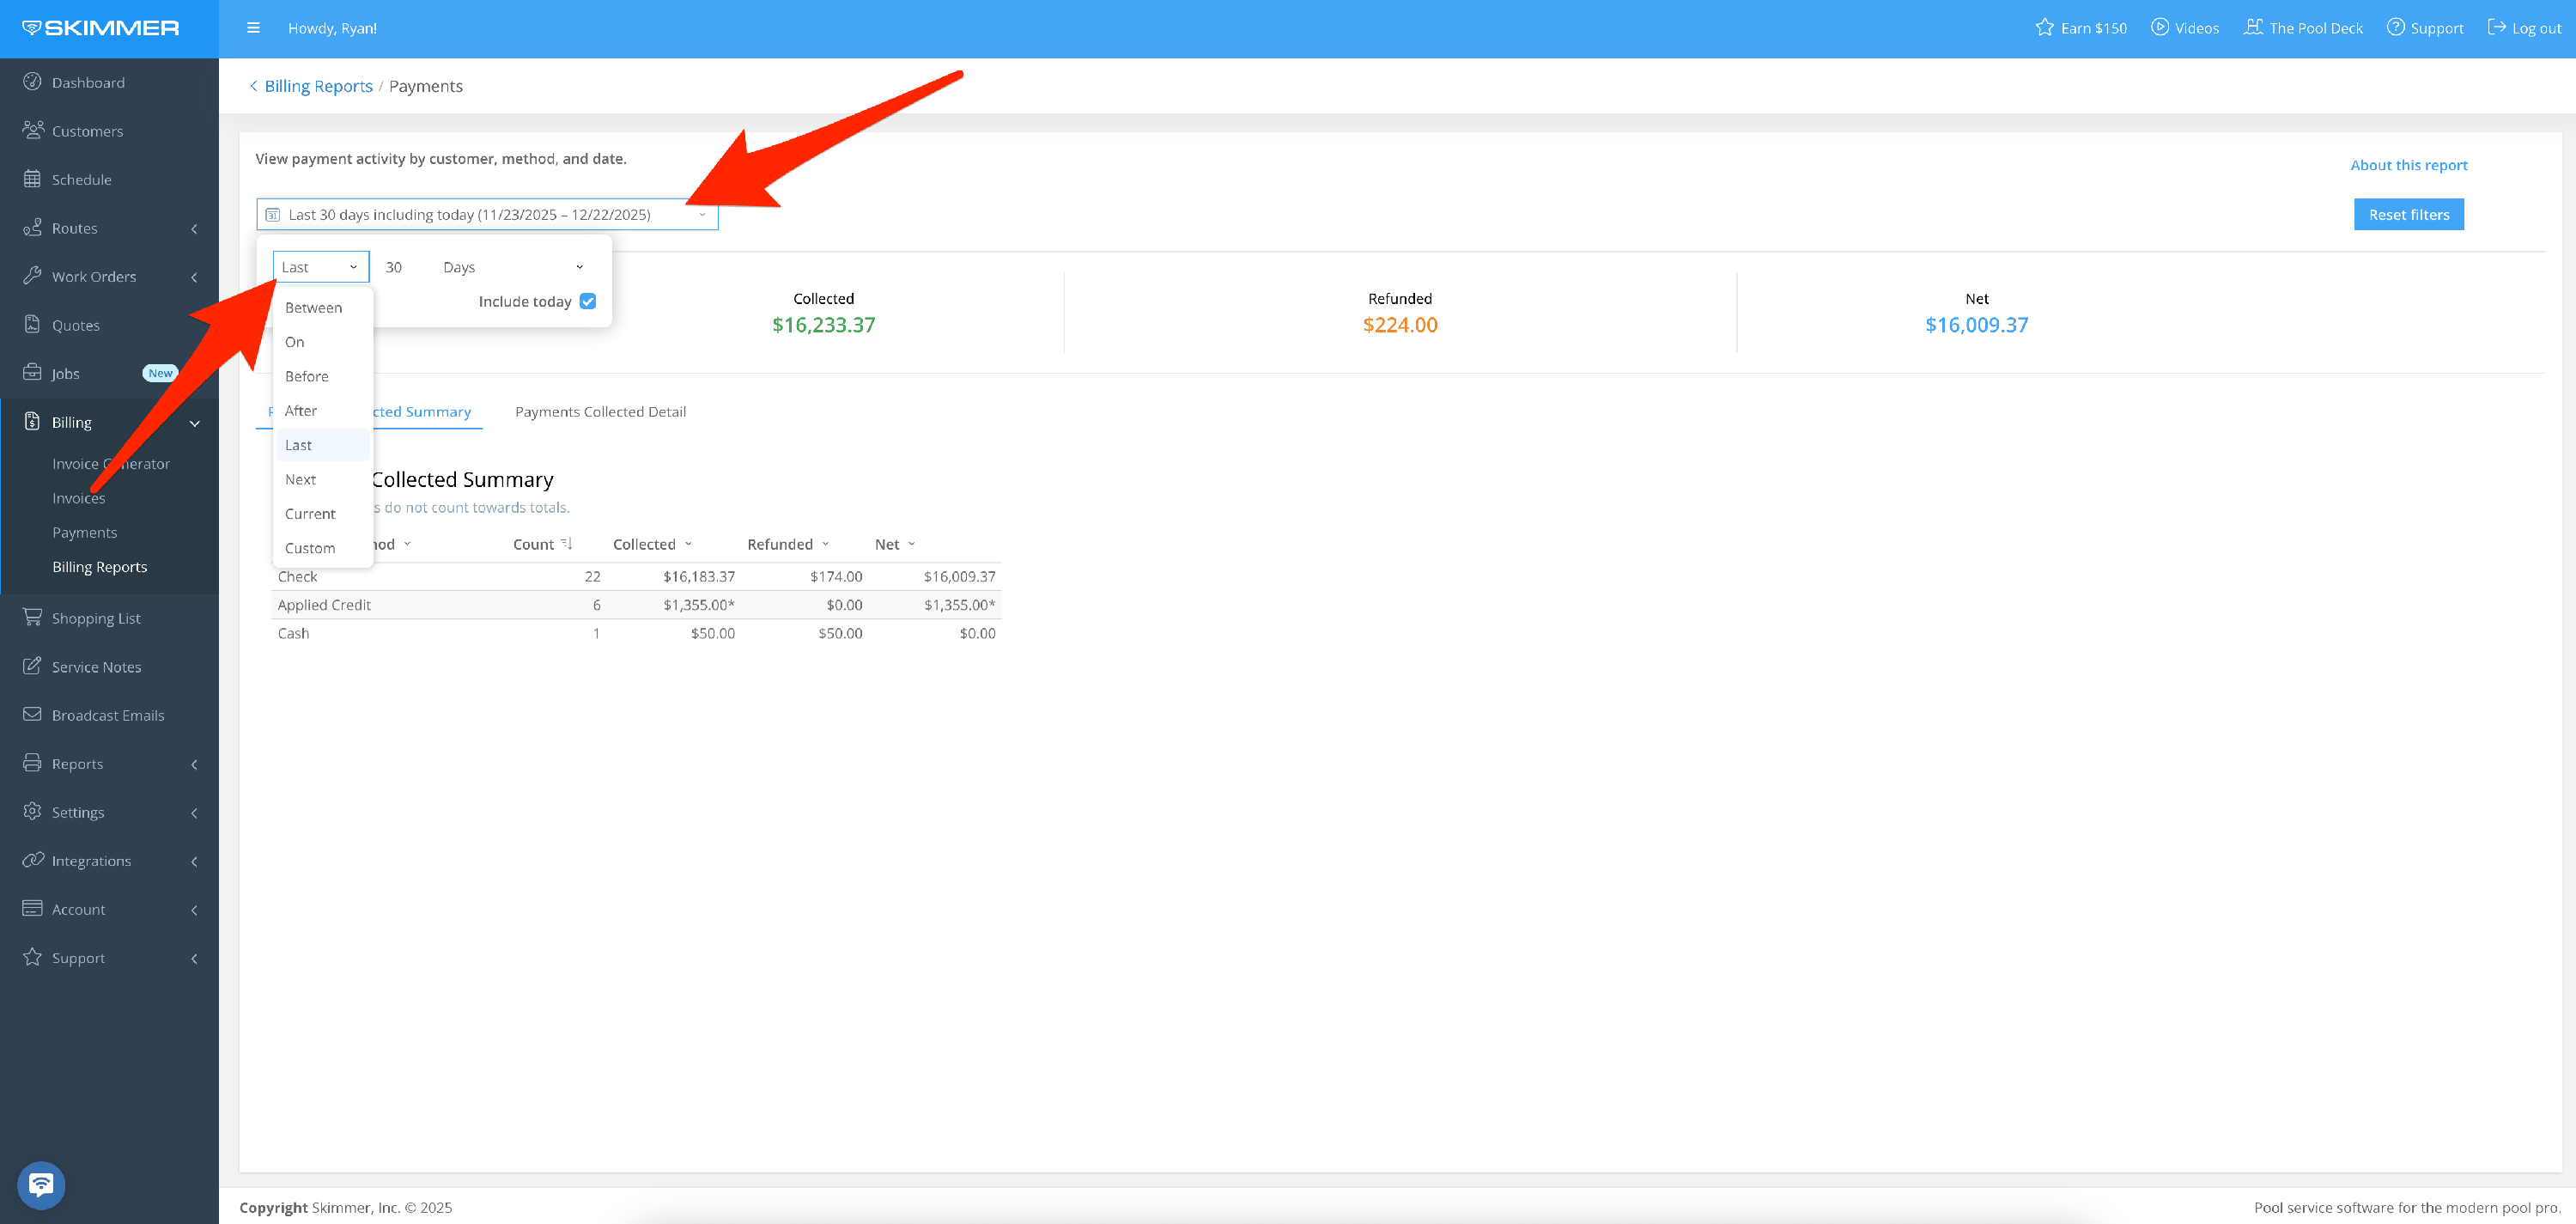Click the Pool Deck icon
The height and width of the screenshot is (1224, 2576).
[x=2253, y=27]
